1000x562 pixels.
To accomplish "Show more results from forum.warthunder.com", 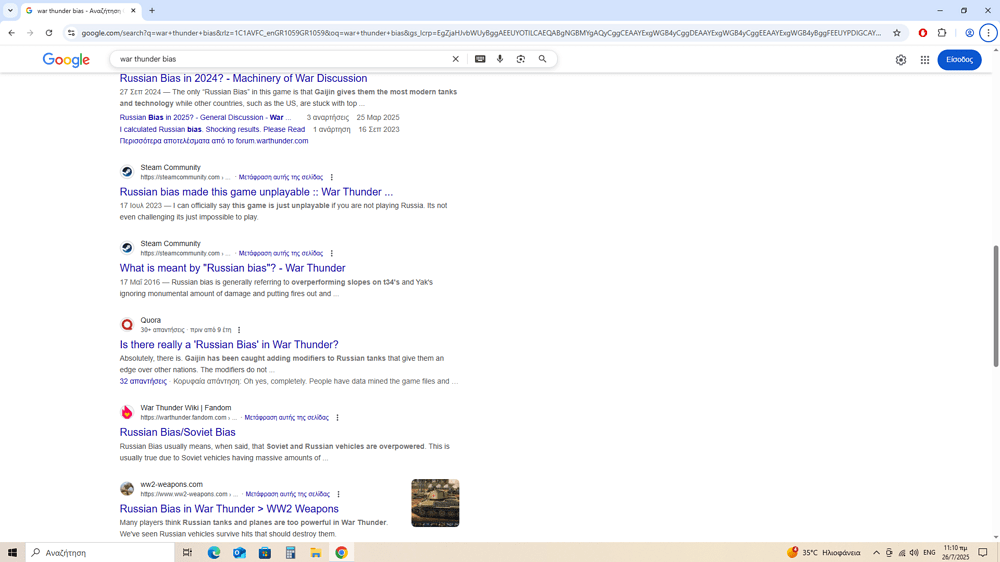I will [214, 141].
